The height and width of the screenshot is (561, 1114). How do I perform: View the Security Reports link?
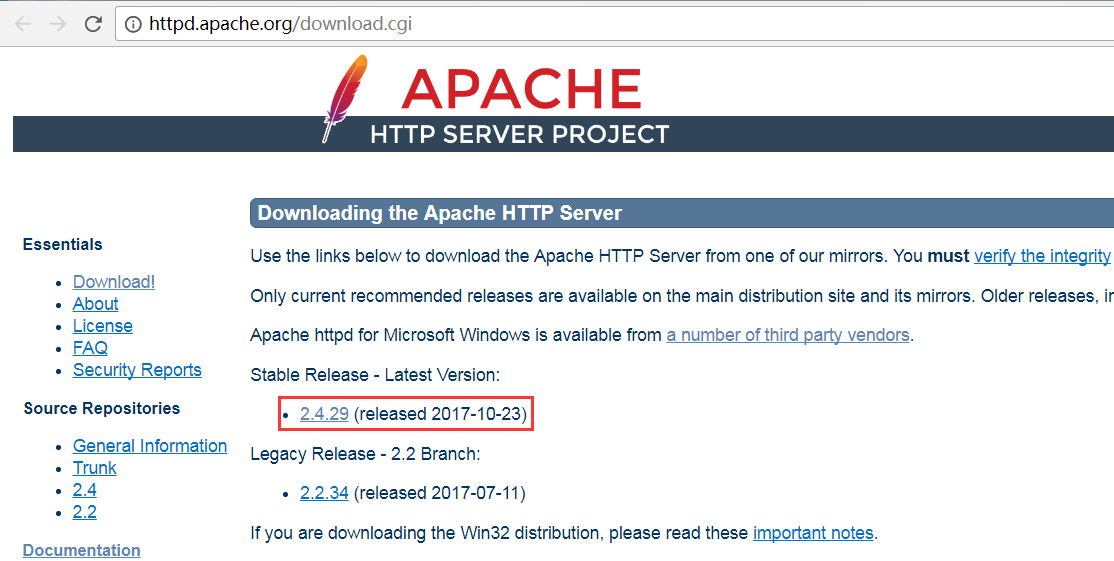[137, 370]
